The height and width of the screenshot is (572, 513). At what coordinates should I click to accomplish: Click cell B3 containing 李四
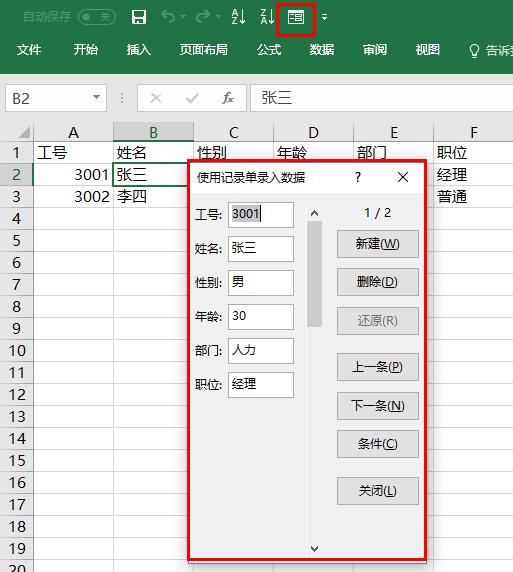[x=151, y=197]
